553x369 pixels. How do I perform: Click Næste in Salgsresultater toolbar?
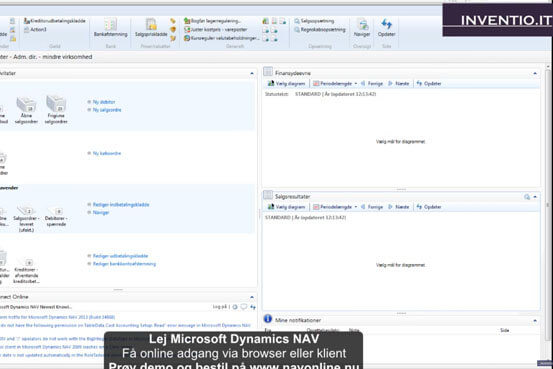[x=399, y=207]
